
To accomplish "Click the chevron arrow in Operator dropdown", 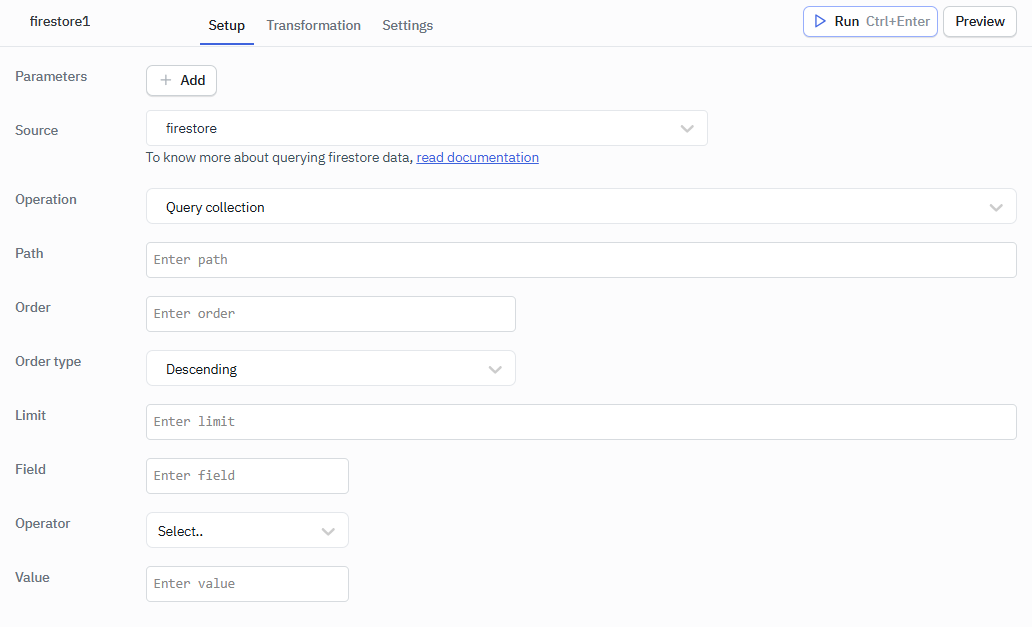I will point(328,531).
